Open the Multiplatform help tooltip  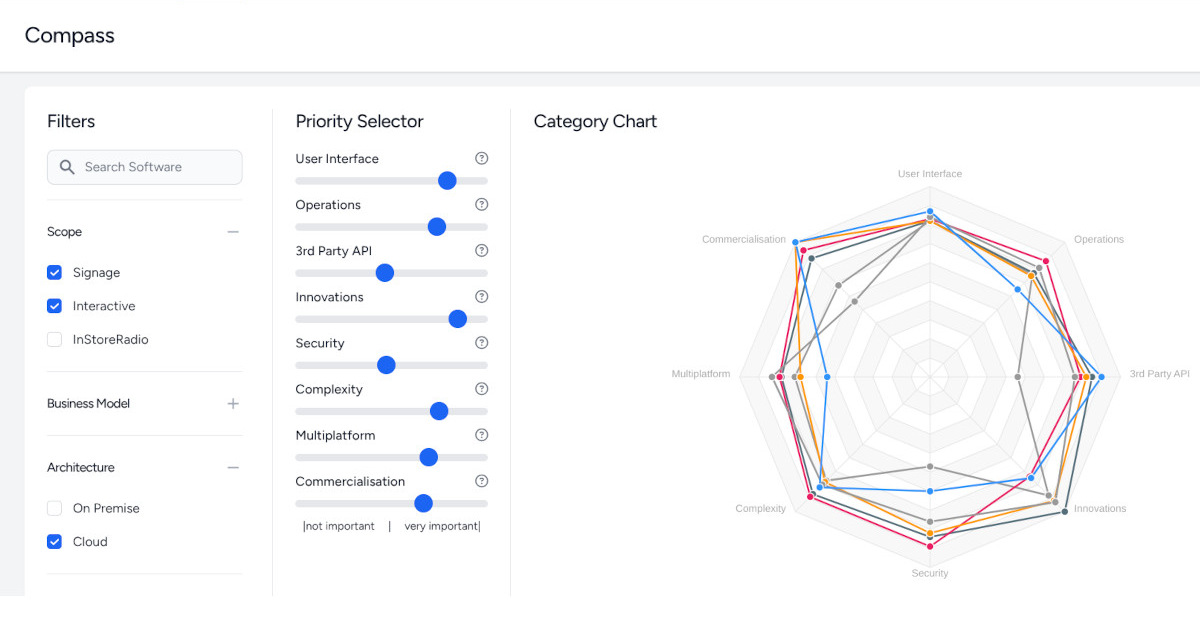[481, 435]
